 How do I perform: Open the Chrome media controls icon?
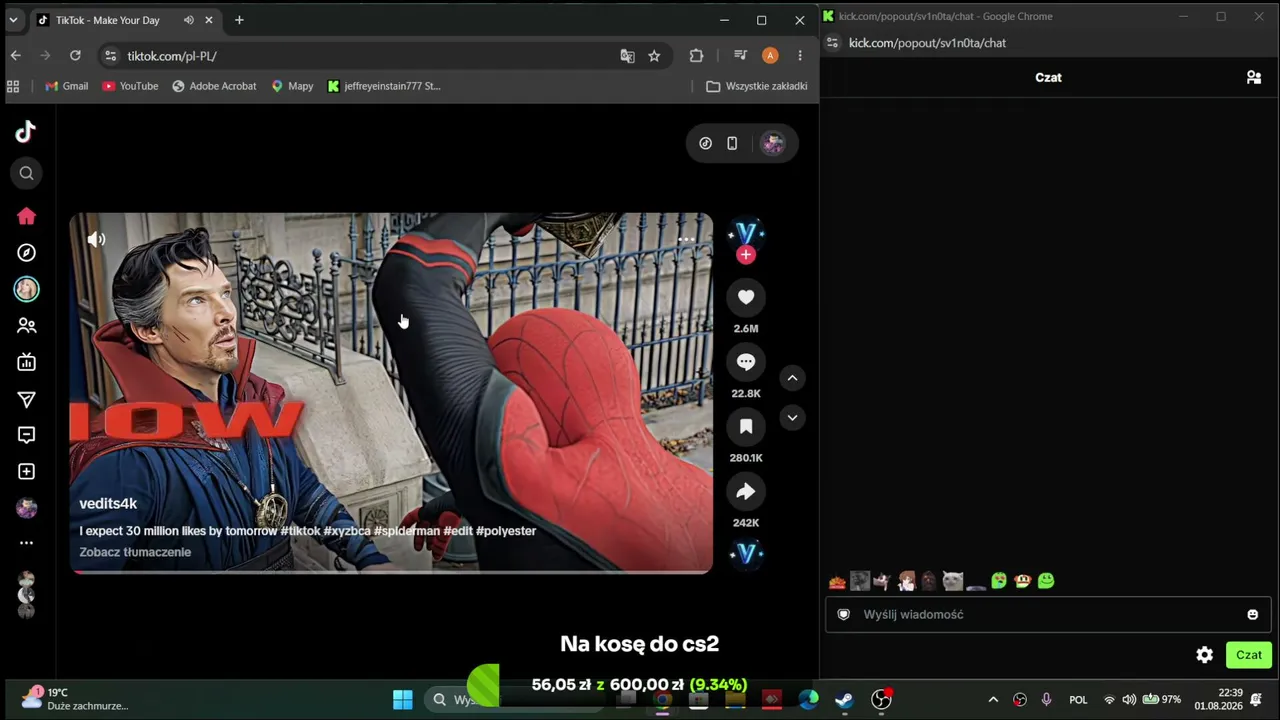tap(740, 56)
